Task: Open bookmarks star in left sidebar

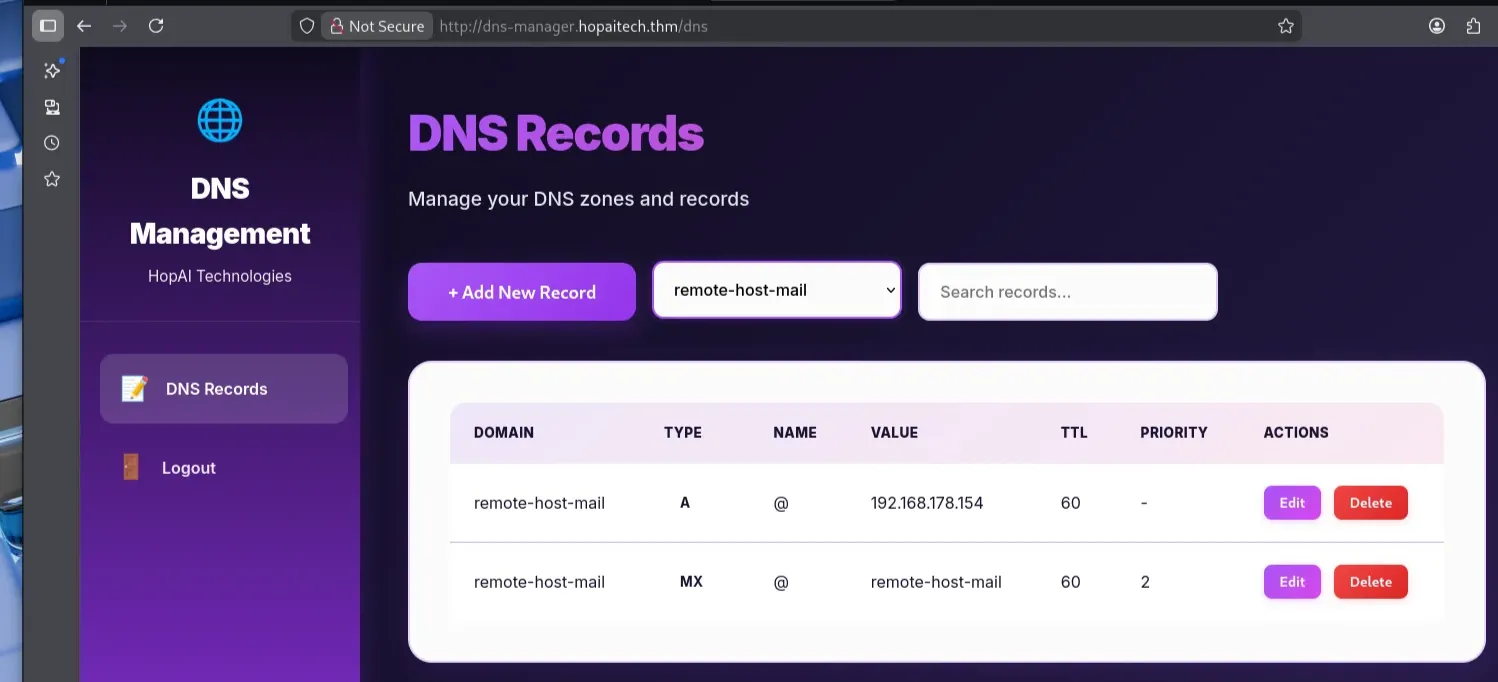Action: pyautogui.click(x=52, y=179)
